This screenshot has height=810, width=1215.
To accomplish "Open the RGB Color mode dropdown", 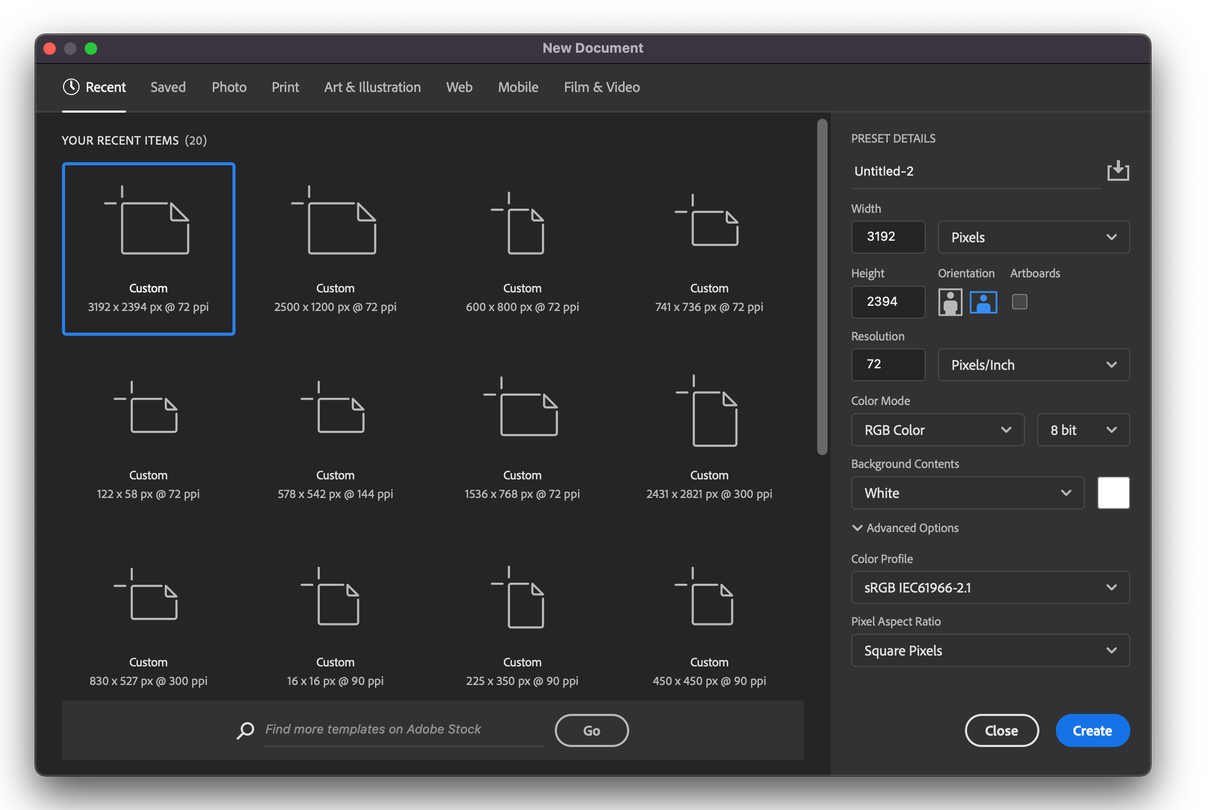I will [937, 430].
